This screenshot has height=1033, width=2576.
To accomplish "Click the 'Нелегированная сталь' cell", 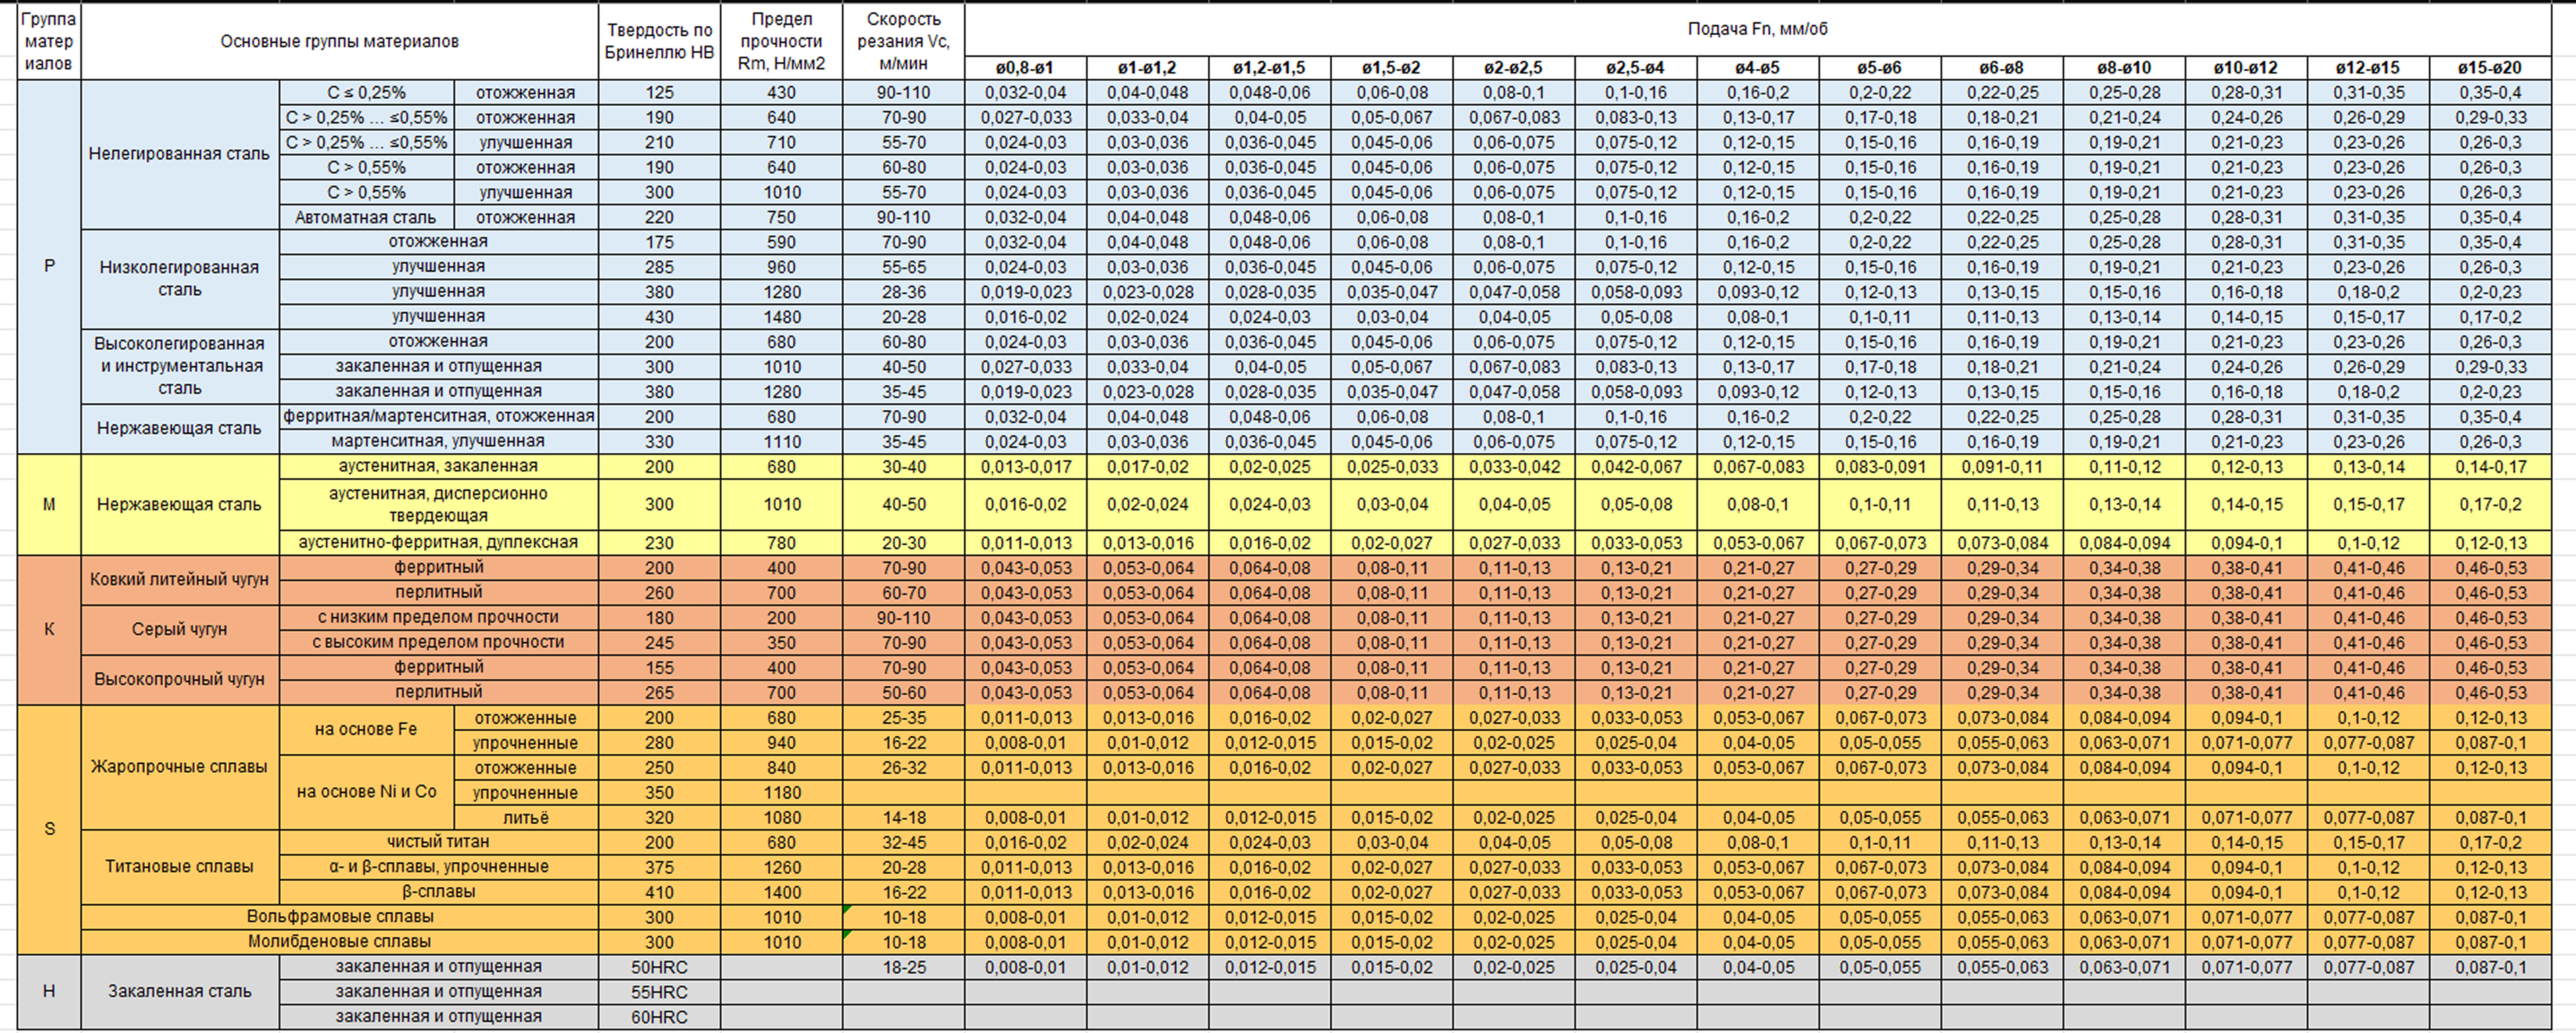I will click(x=179, y=154).
